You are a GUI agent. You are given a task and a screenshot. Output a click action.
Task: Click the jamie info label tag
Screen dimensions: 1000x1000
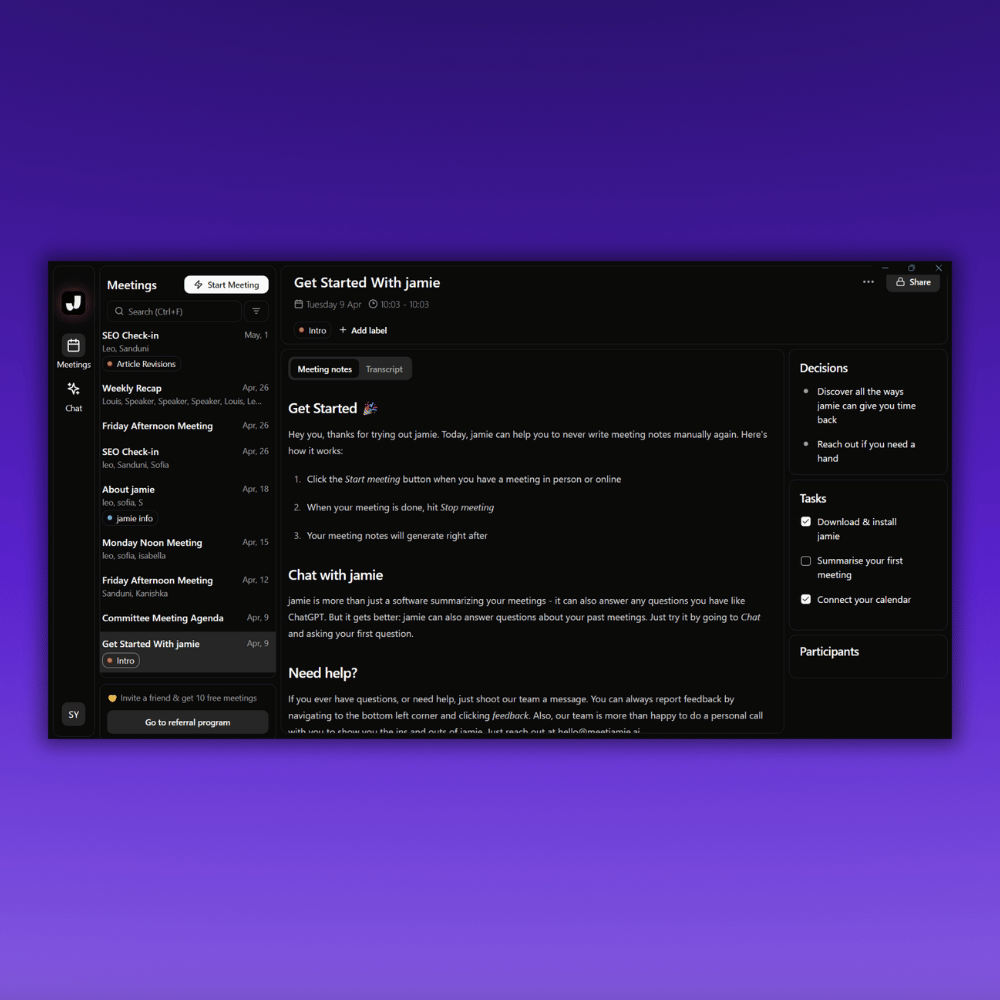coord(130,518)
